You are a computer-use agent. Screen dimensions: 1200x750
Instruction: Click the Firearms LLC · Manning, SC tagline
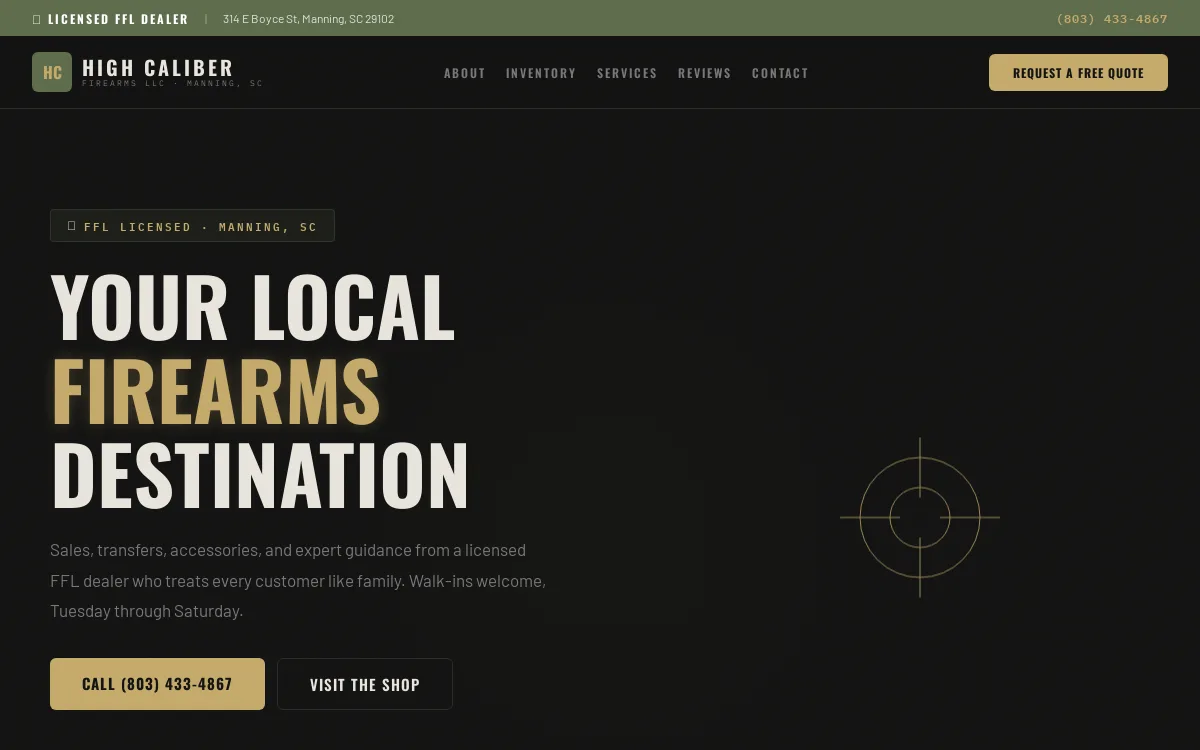172,84
